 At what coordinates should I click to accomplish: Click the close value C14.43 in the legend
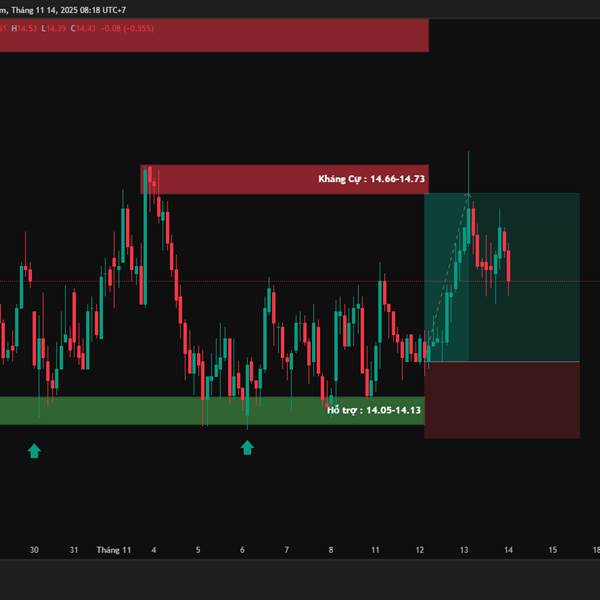(83, 28)
